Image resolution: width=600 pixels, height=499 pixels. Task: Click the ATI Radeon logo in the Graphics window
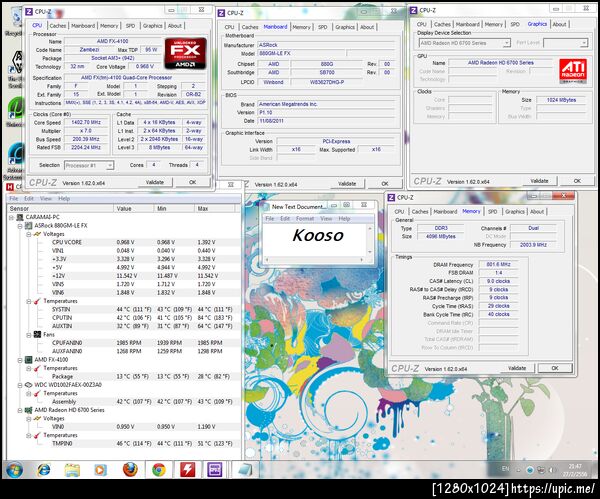(572, 71)
